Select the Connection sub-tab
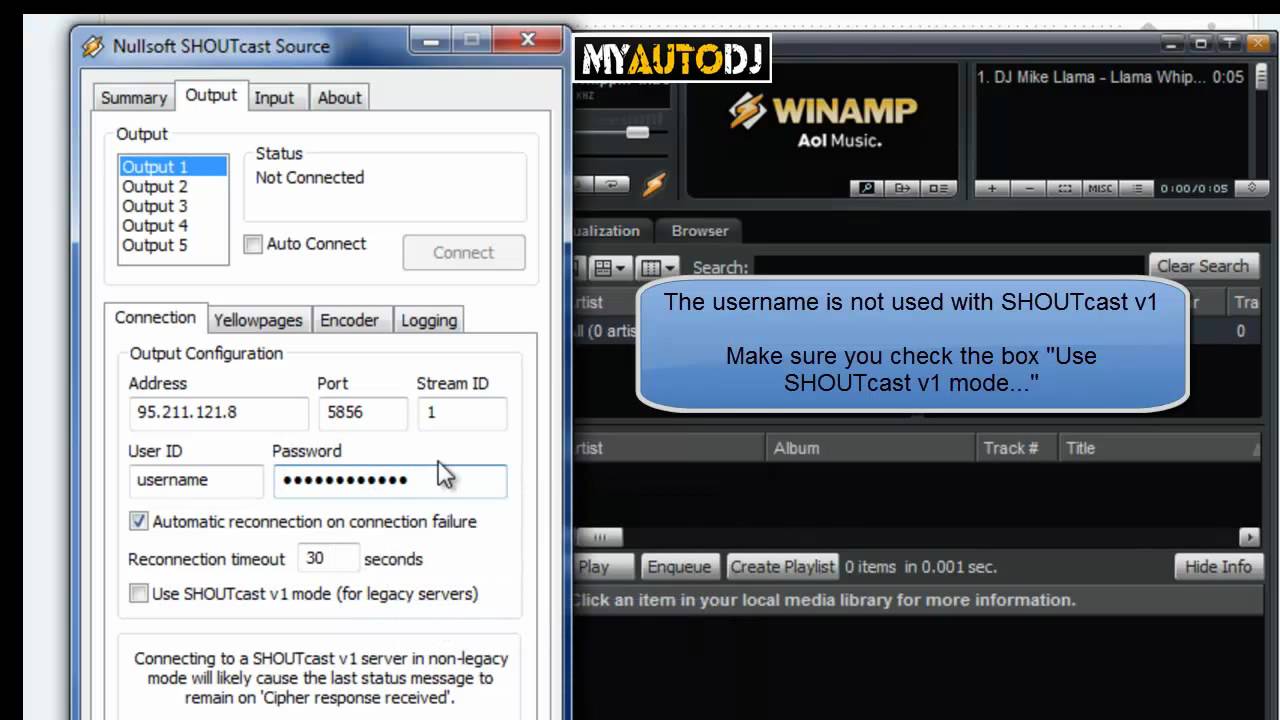 coord(155,317)
